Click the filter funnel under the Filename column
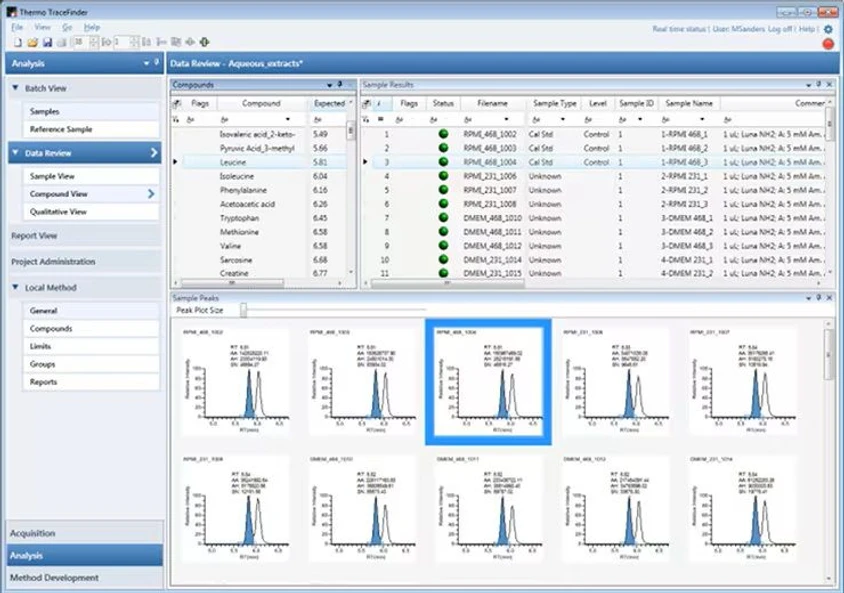The width and height of the screenshot is (844, 593). [x=467, y=119]
